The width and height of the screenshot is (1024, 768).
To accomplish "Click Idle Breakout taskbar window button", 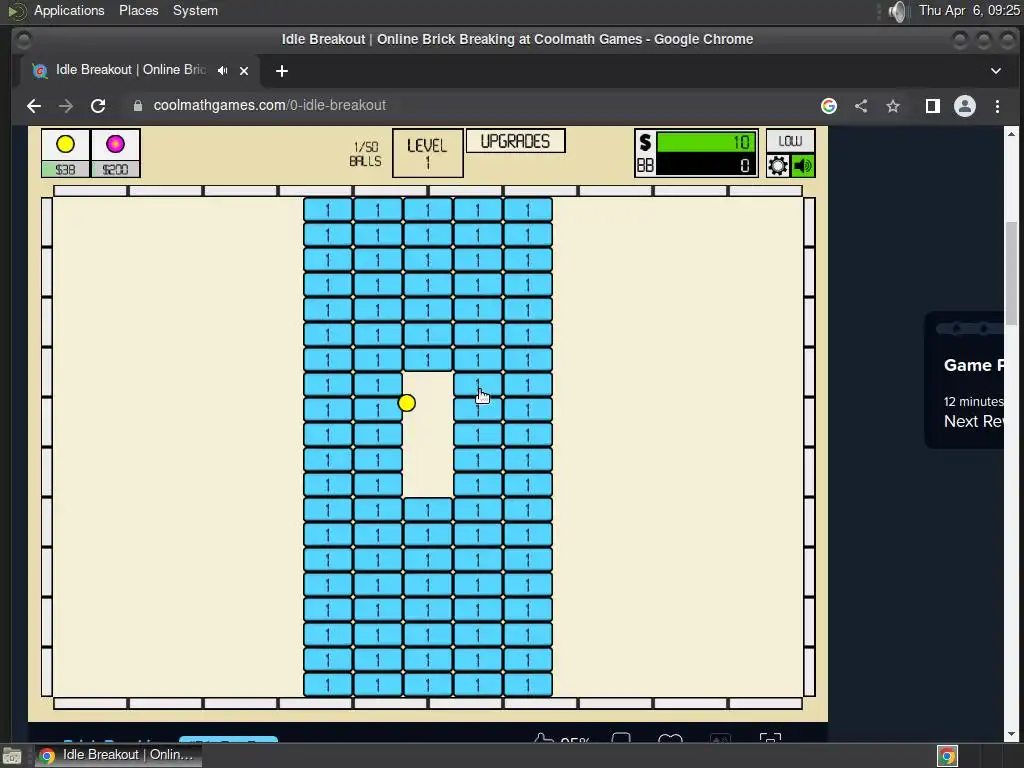I will (118, 755).
